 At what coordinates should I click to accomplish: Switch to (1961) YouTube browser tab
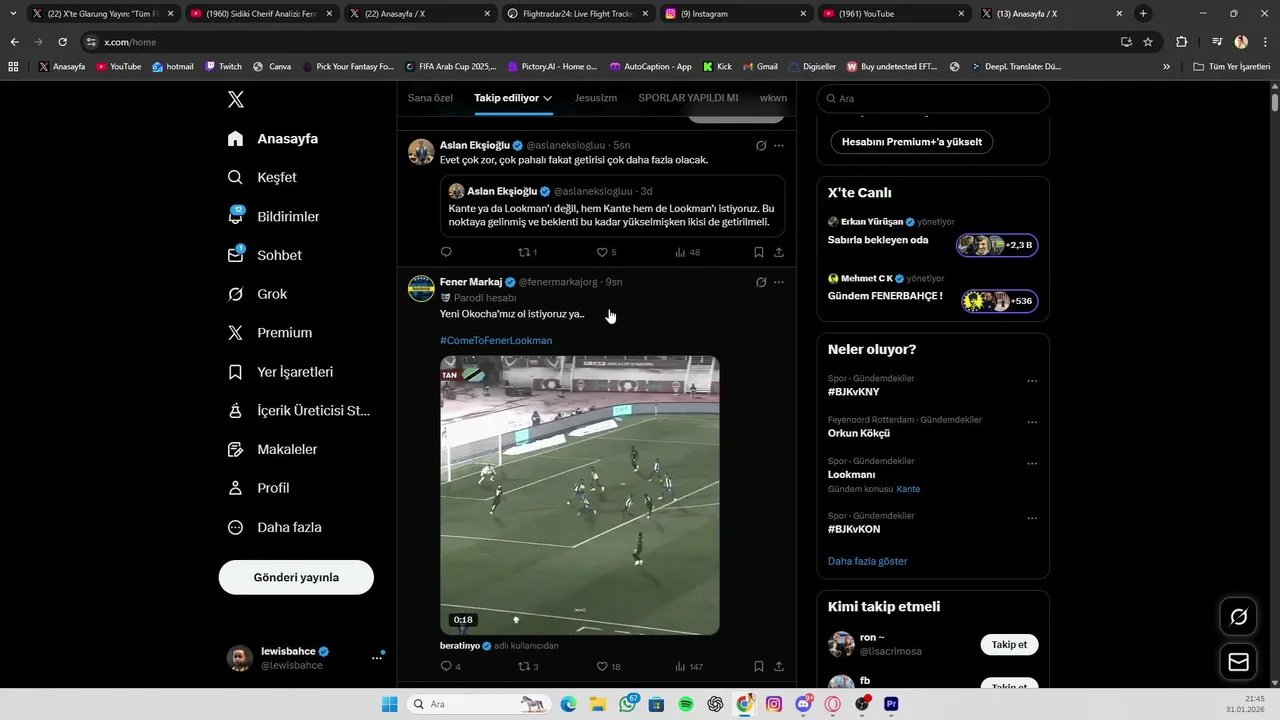pyautogui.click(x=893, y=14)
